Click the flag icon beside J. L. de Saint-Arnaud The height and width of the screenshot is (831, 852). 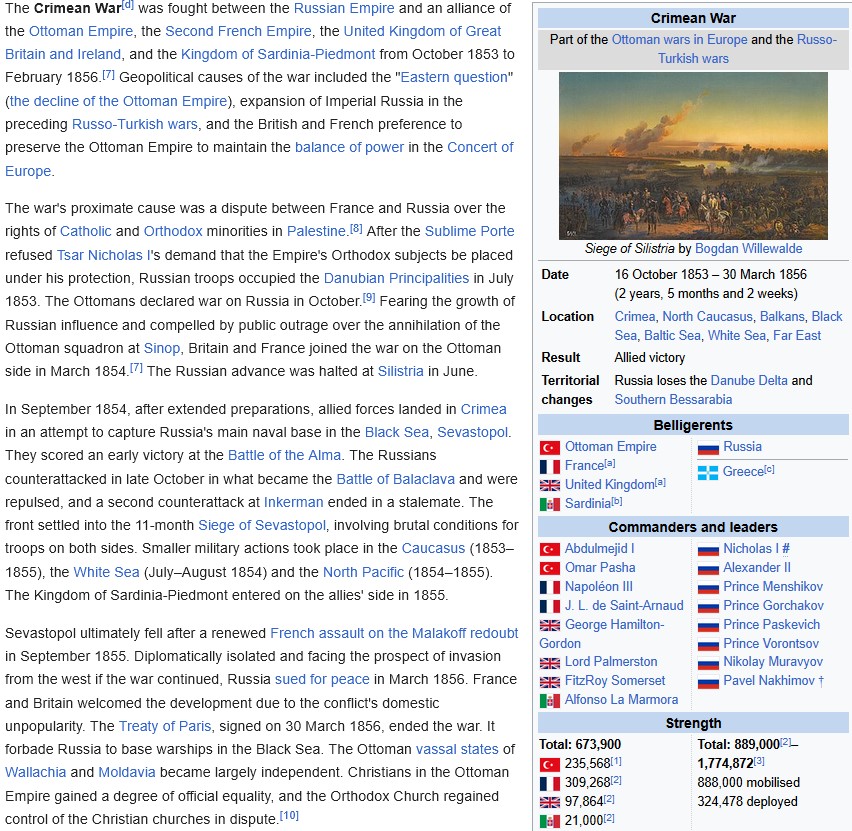(549, 607)
